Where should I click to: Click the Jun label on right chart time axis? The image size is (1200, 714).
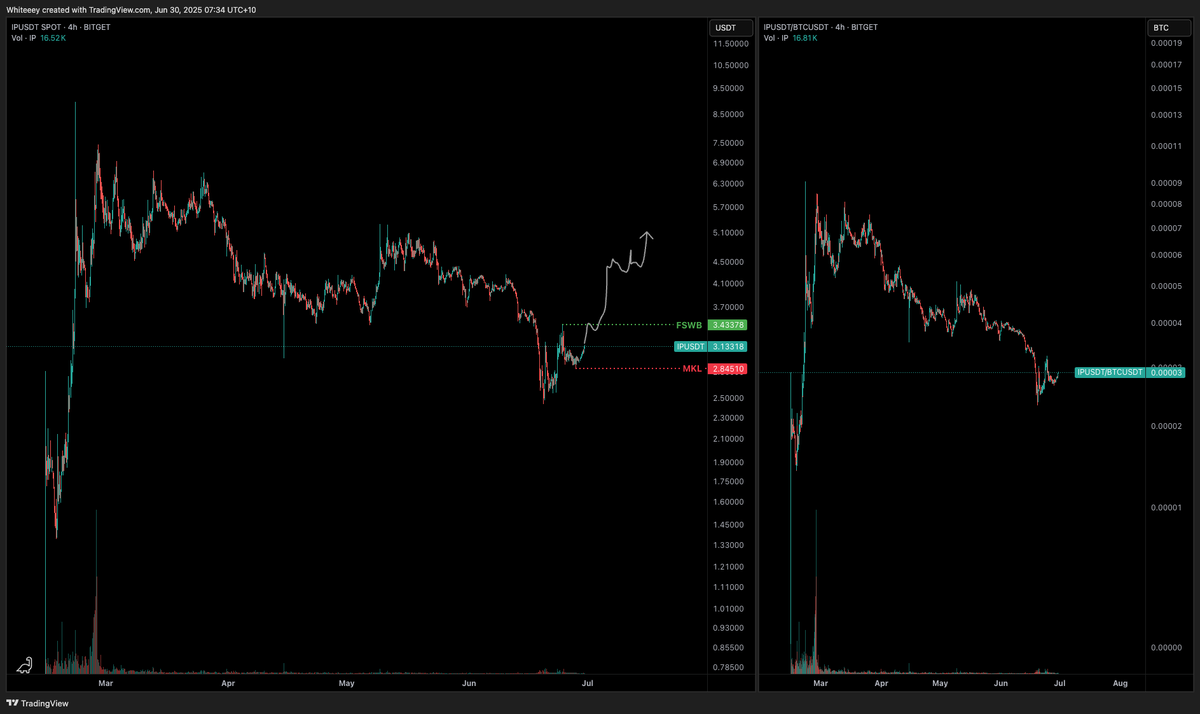point(1001,684)
